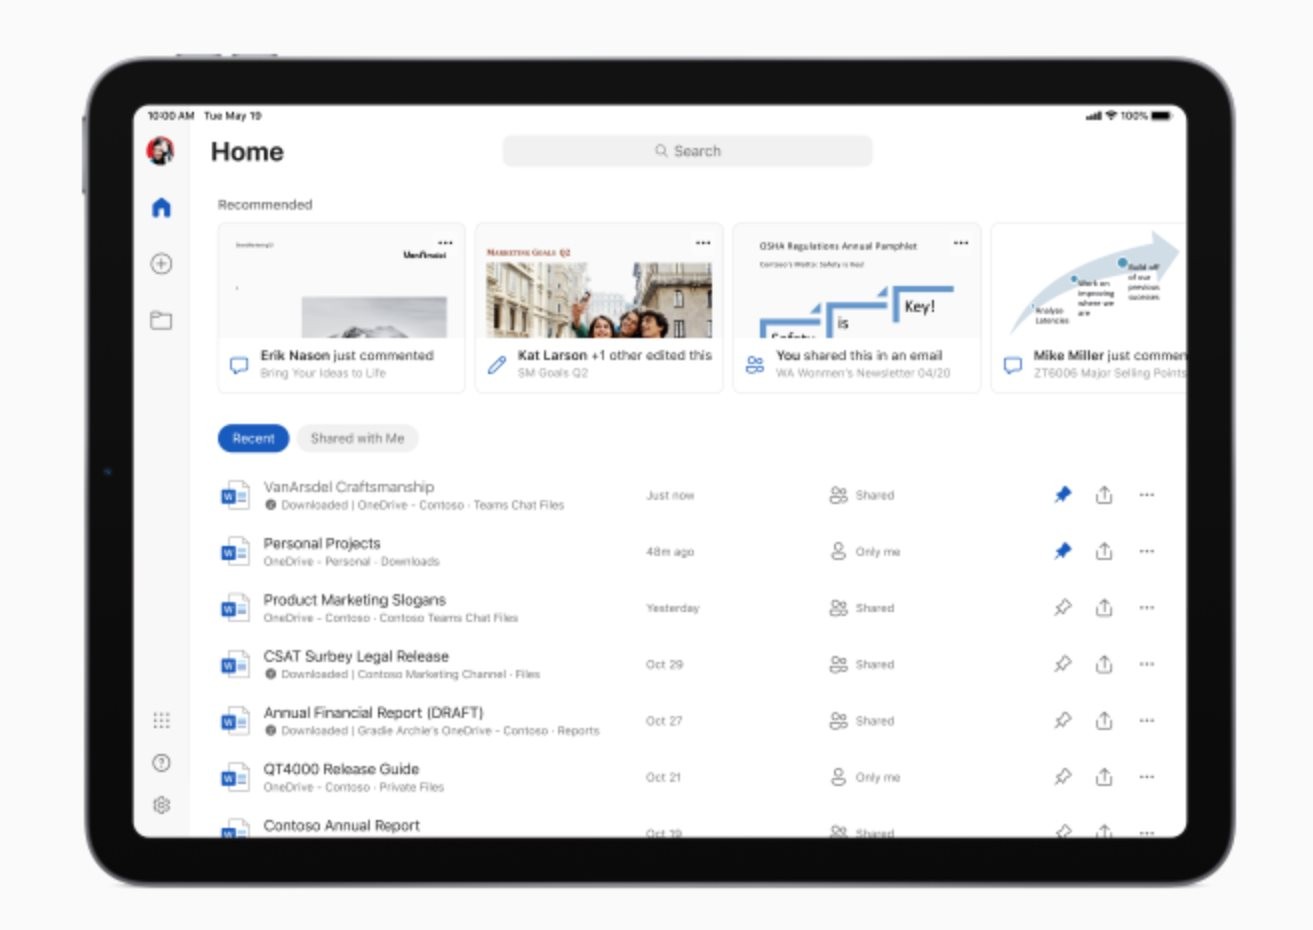
Task: Open the OSHA Regulations Annual Pamphlet thumbnail
Action: click(x=857, y=281)
